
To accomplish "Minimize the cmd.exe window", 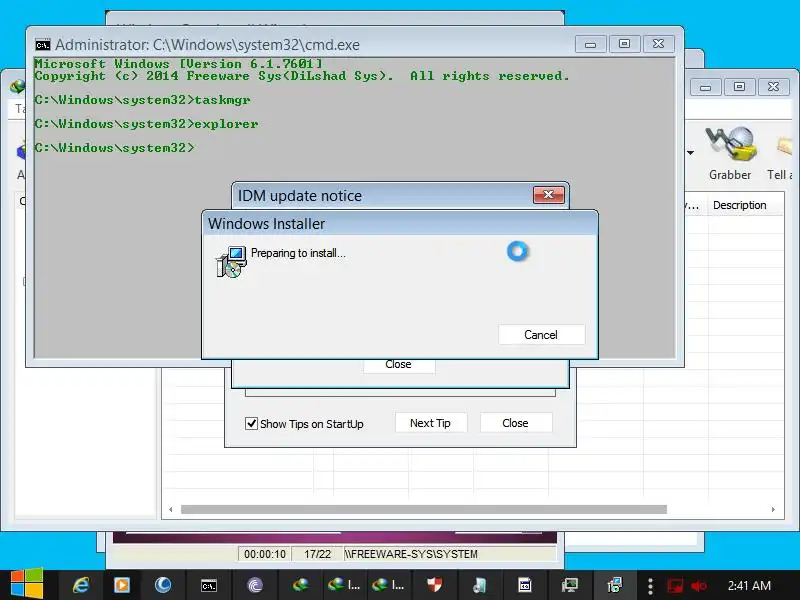I will (x=590, y=44).
